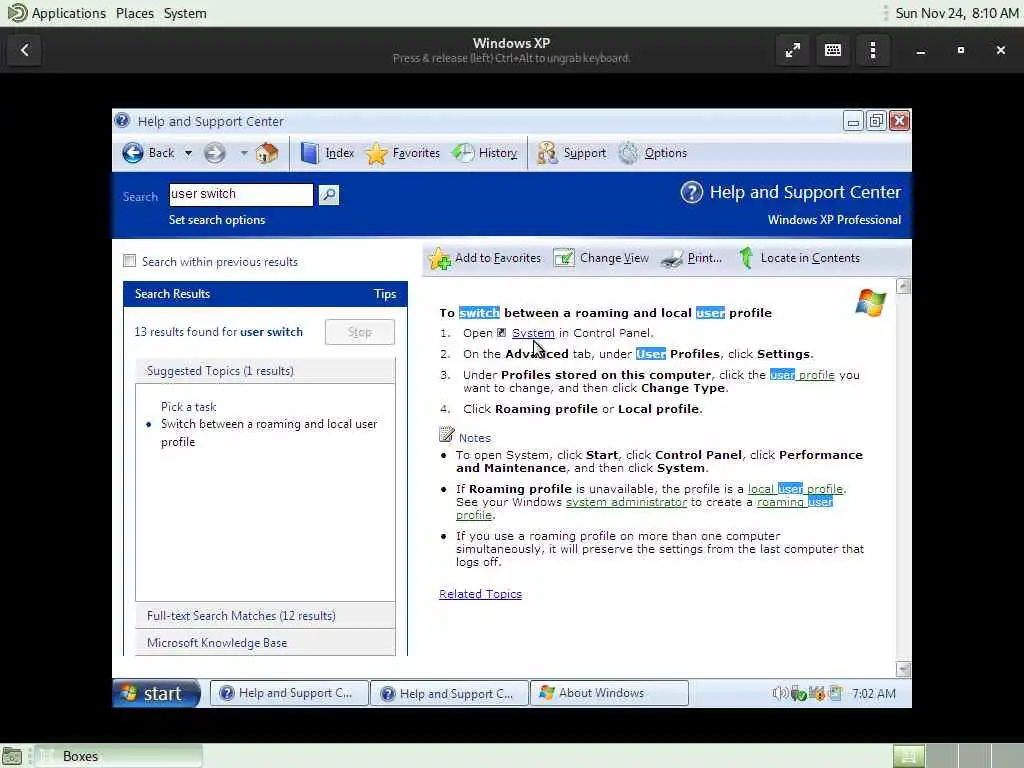Click the security shield tray icon
The image size is (1024, 768).
pyautogui.click(x=816, y=693)
